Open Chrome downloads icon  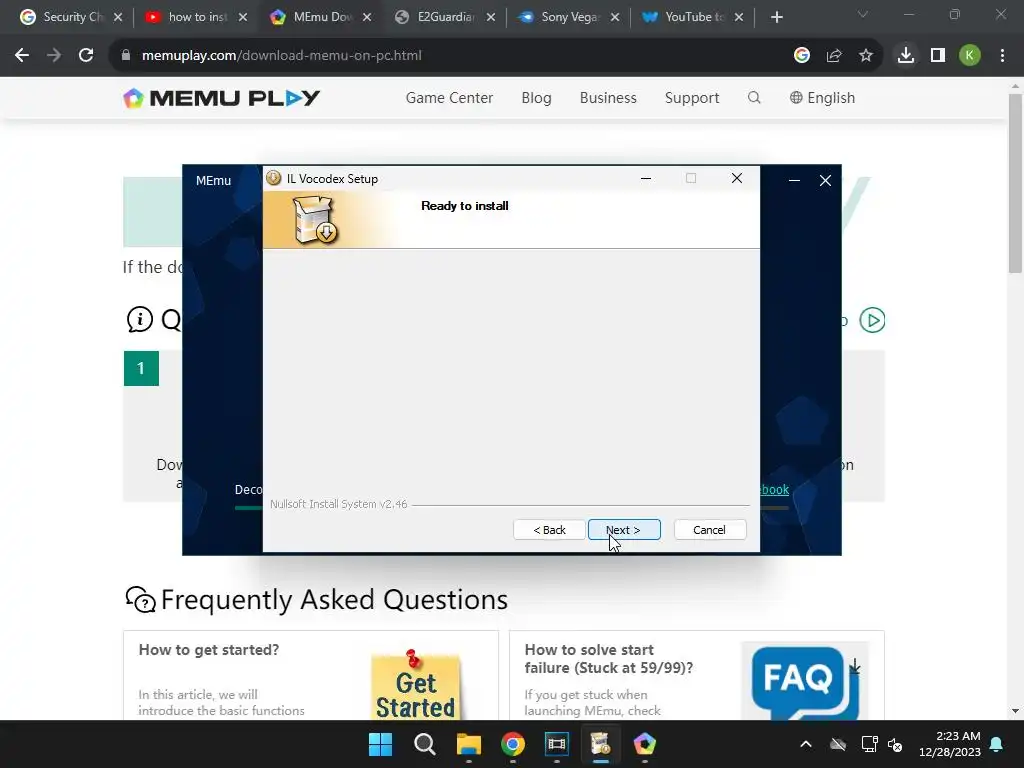906,56
